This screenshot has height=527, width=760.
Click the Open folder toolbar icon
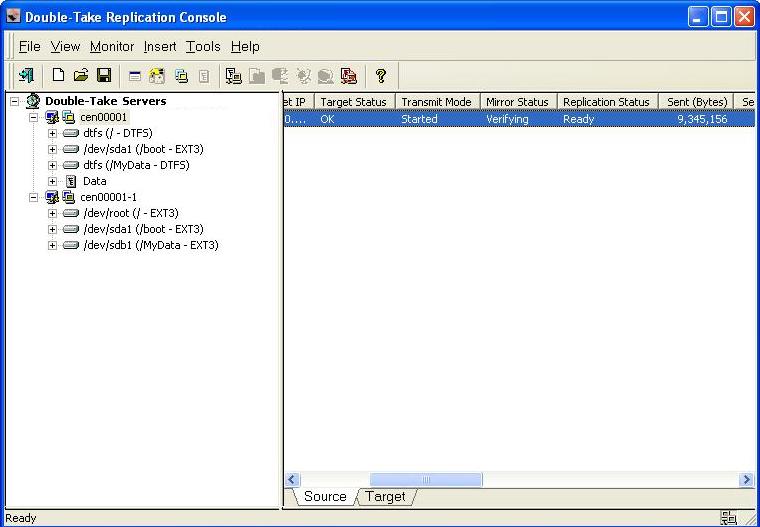[81, 75]
